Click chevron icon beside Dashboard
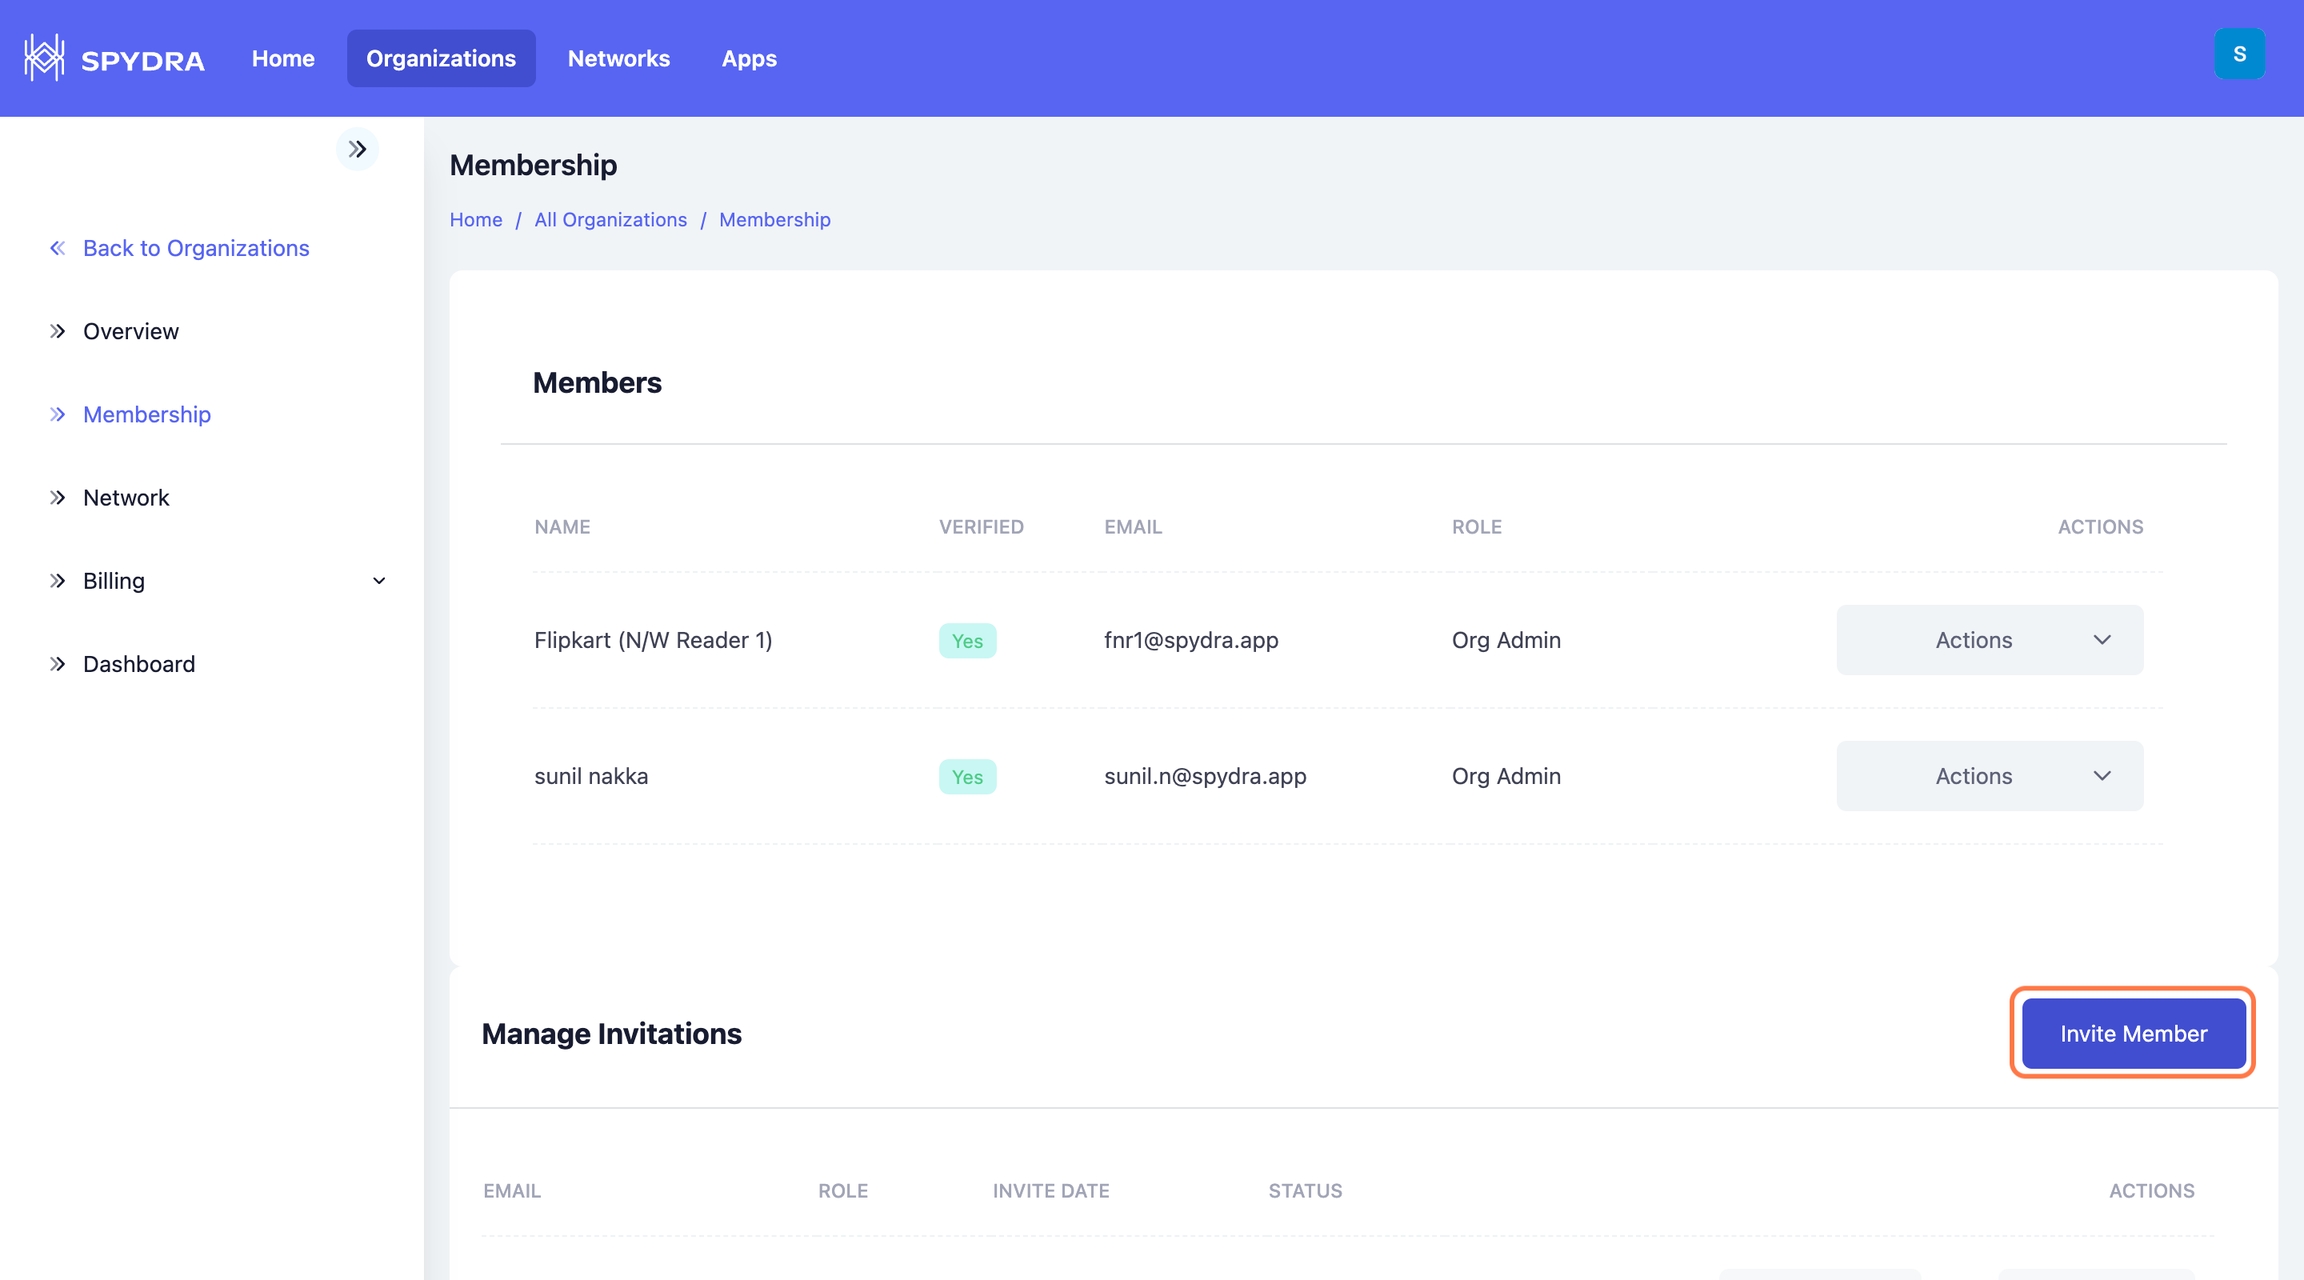The image size is (2304, 1280). [x=58, y=664]
